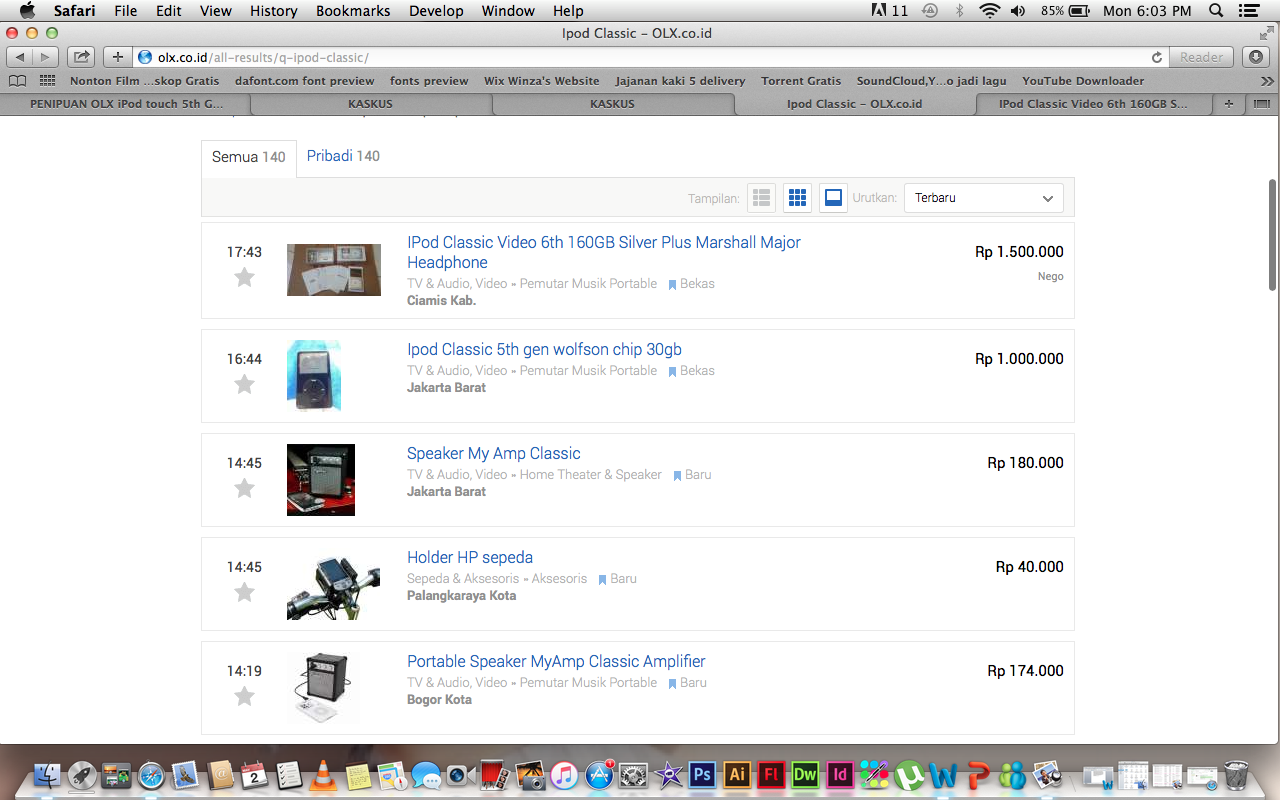Image resolution: width=1280 pixels, height=800 pixels.
Task: Add a new tab with the plus icon
Action: [x=1229, y=104]
